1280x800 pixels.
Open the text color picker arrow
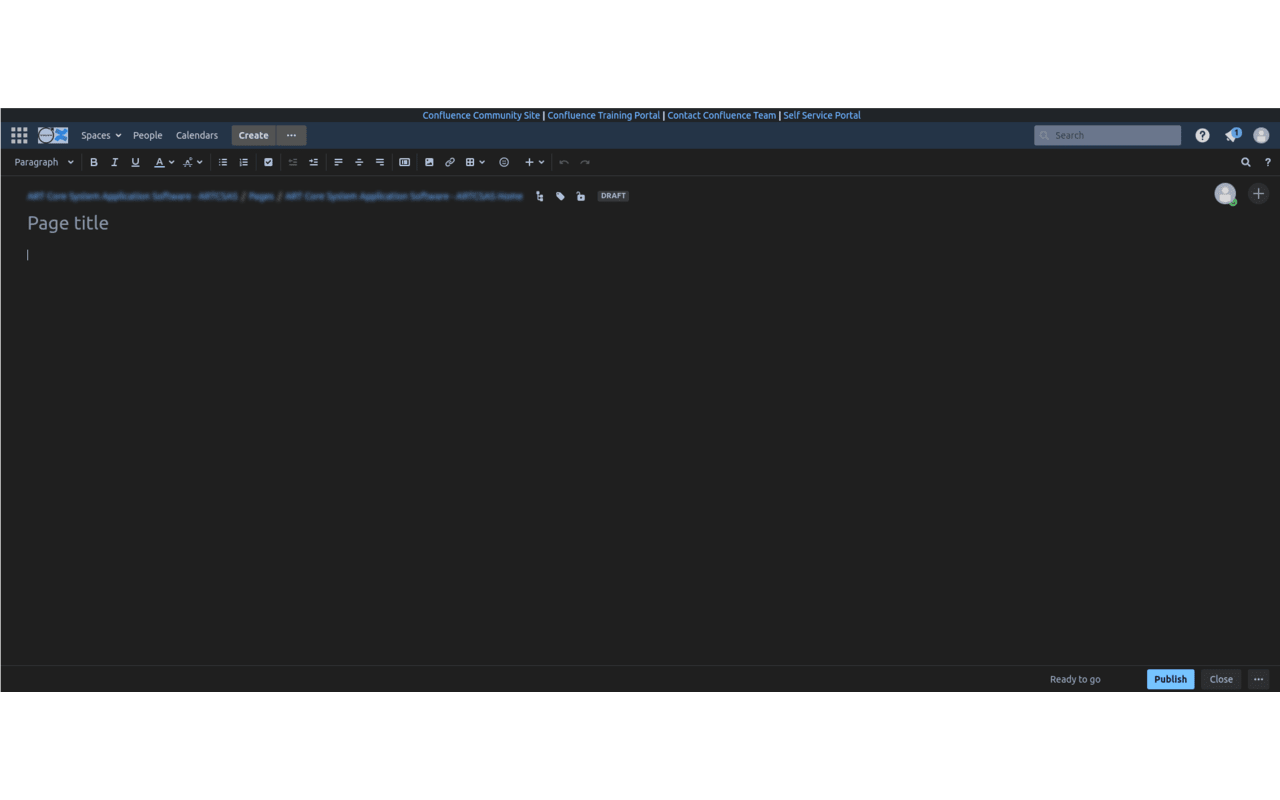[x=171, y=162]
